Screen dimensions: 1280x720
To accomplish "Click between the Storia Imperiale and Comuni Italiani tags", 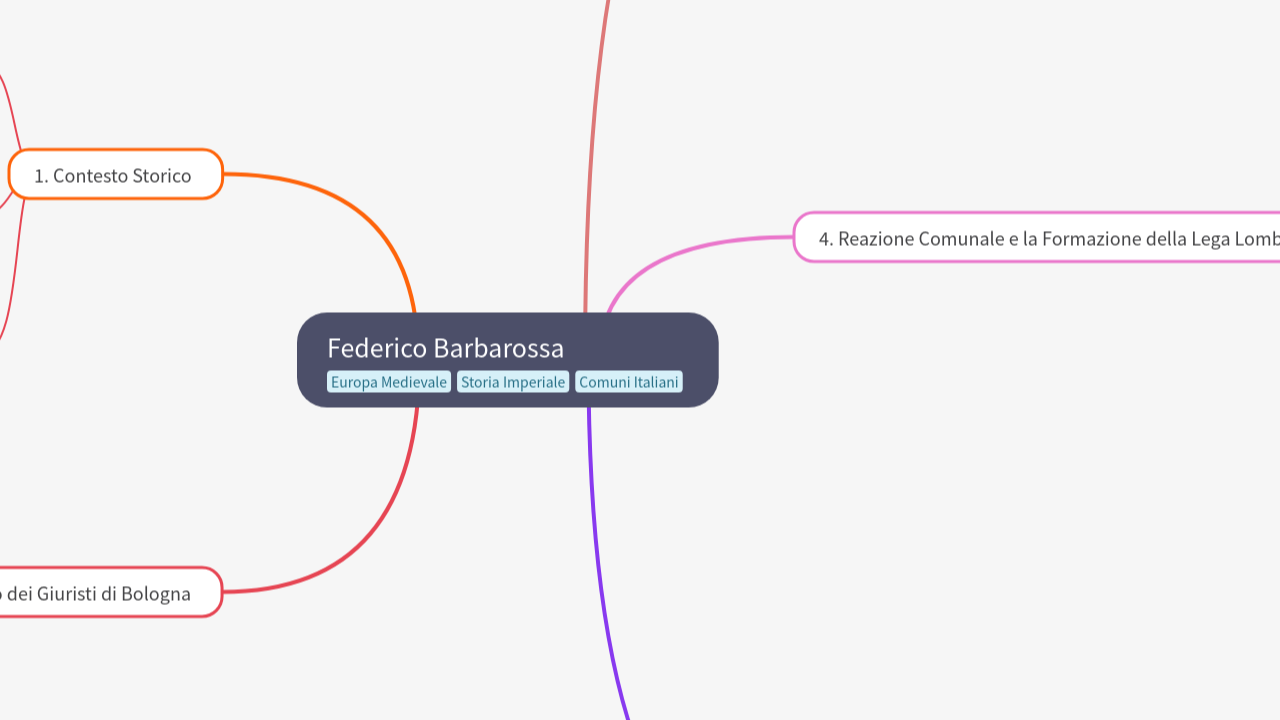I will pyautogui.click(x=571, y=382).
